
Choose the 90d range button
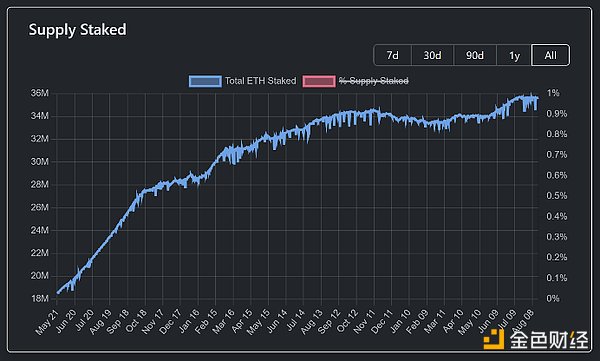coord(475,56)
